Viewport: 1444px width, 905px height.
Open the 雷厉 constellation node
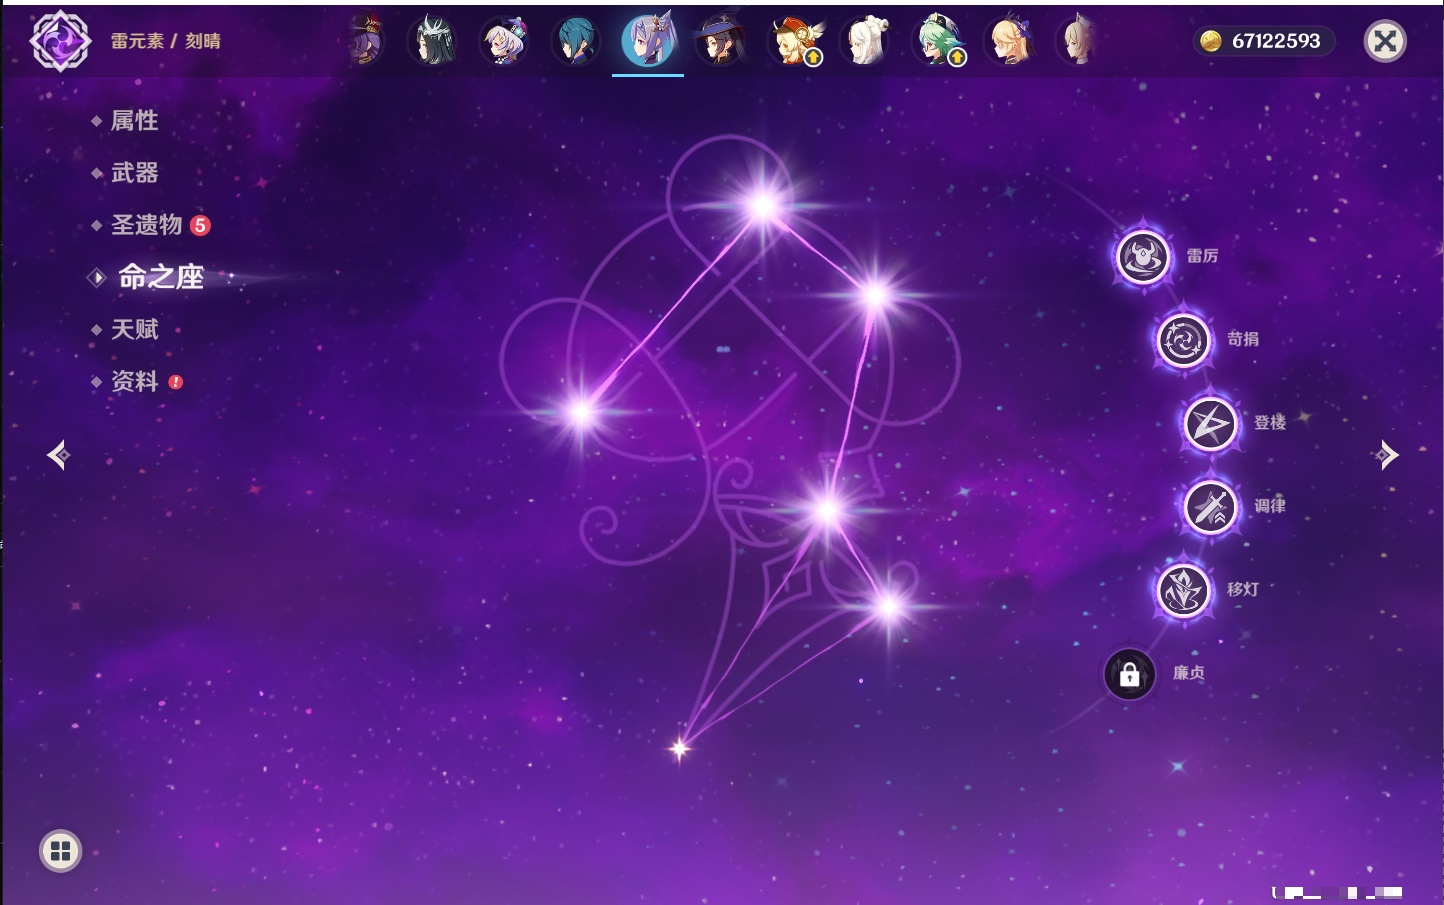(x=1143, y=257)
